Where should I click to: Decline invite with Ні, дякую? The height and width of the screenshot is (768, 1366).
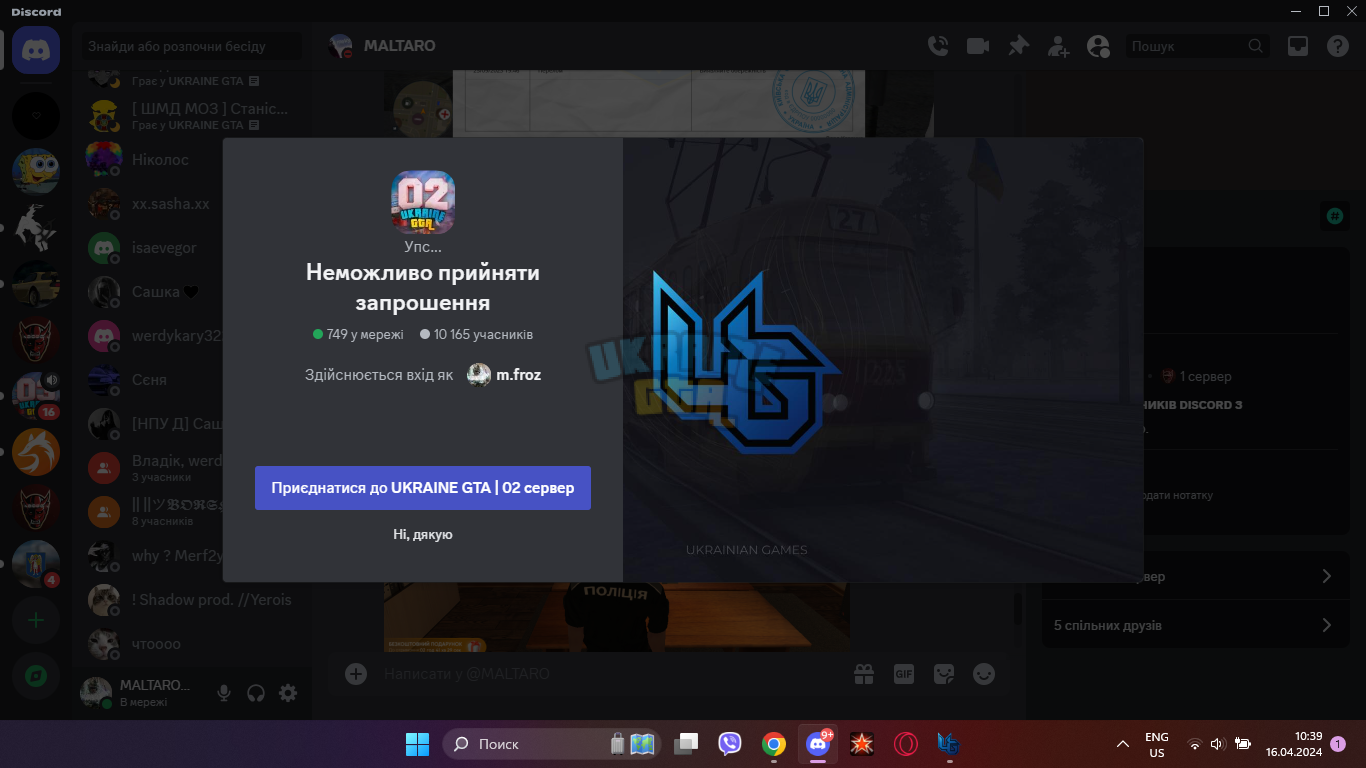[x=423, y=535]
